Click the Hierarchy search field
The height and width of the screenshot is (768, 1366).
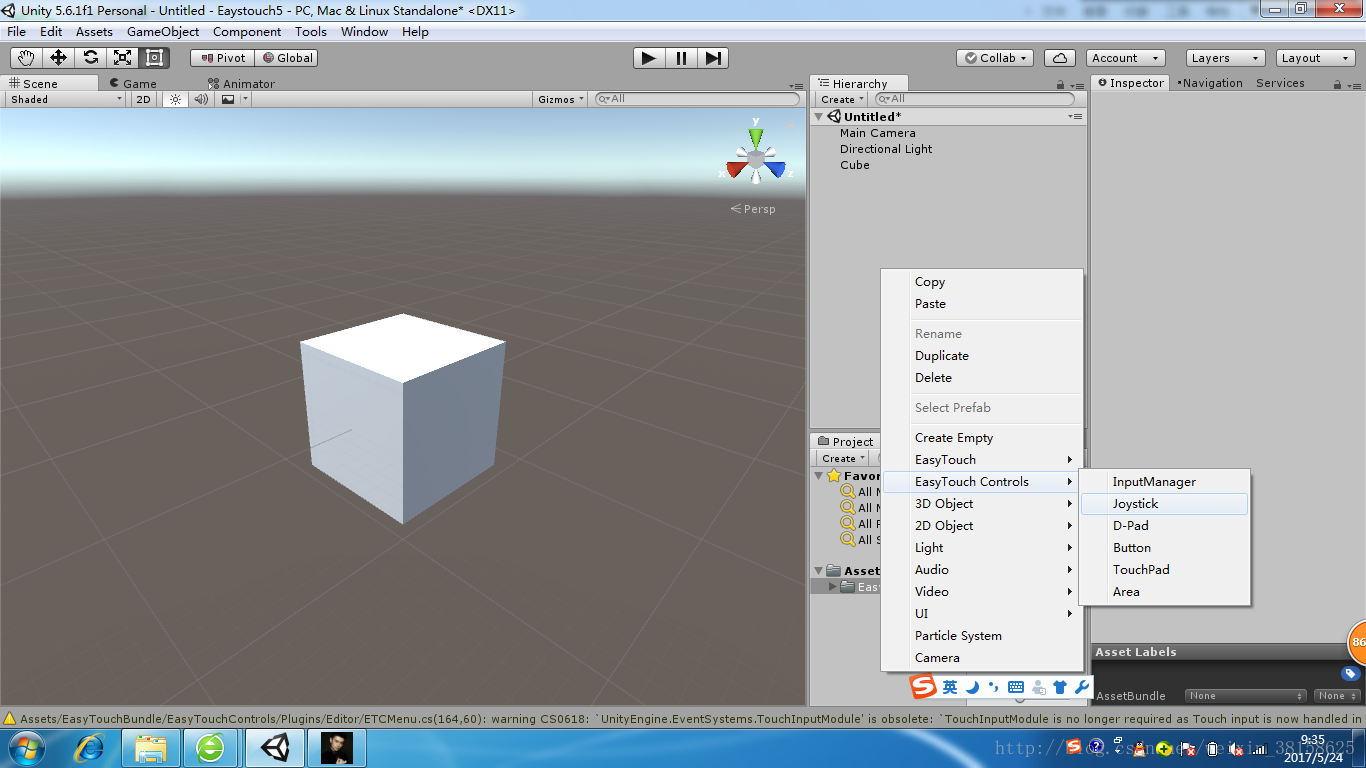point(975,99)
